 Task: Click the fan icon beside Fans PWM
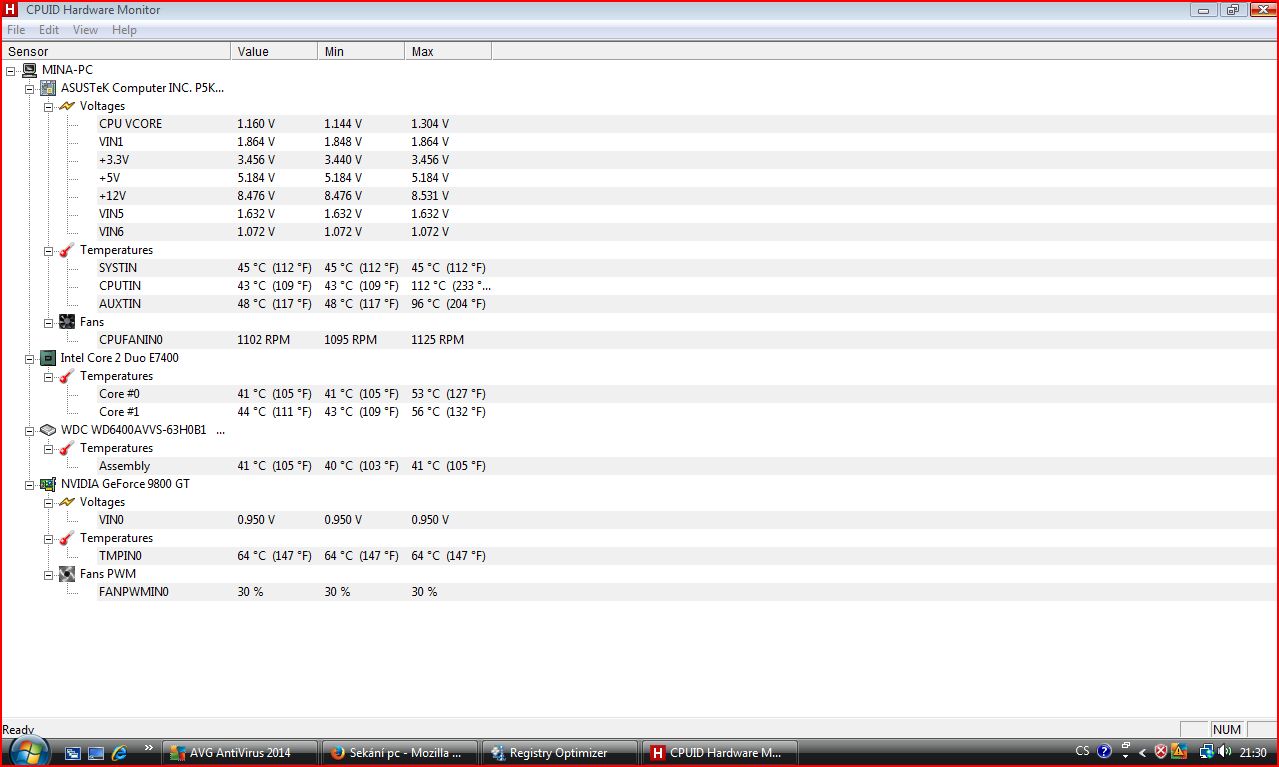67,574
